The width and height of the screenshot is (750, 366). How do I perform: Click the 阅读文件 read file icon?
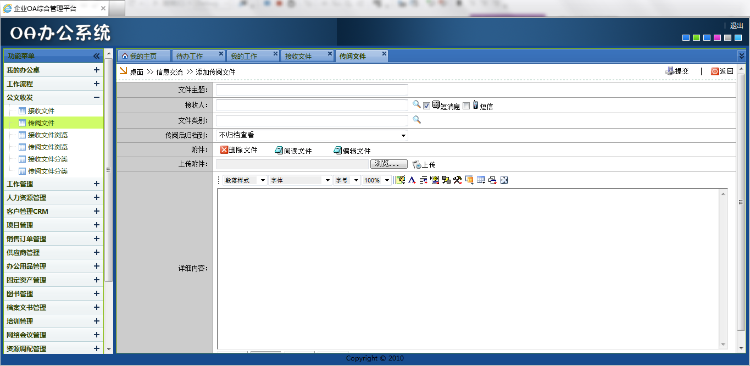coord(278,150)
